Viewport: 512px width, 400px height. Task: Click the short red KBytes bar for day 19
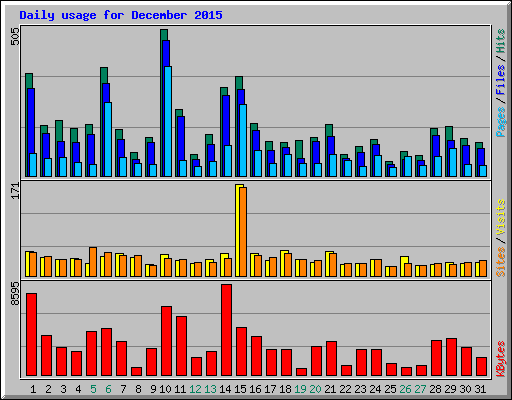point(301,372)
